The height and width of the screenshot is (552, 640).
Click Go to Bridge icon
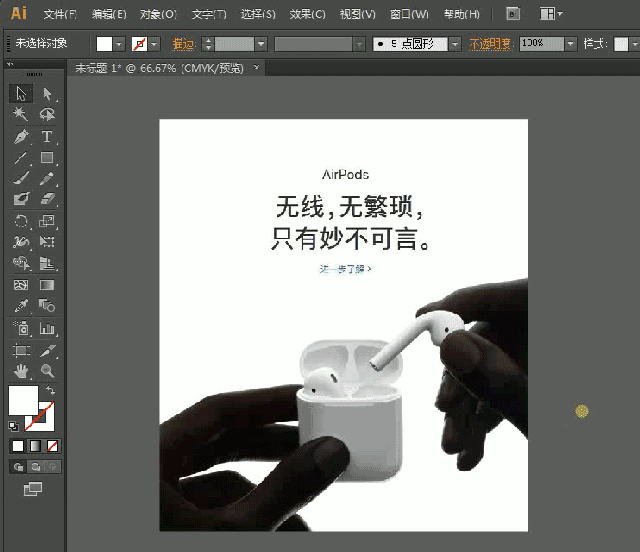[513, 14]
